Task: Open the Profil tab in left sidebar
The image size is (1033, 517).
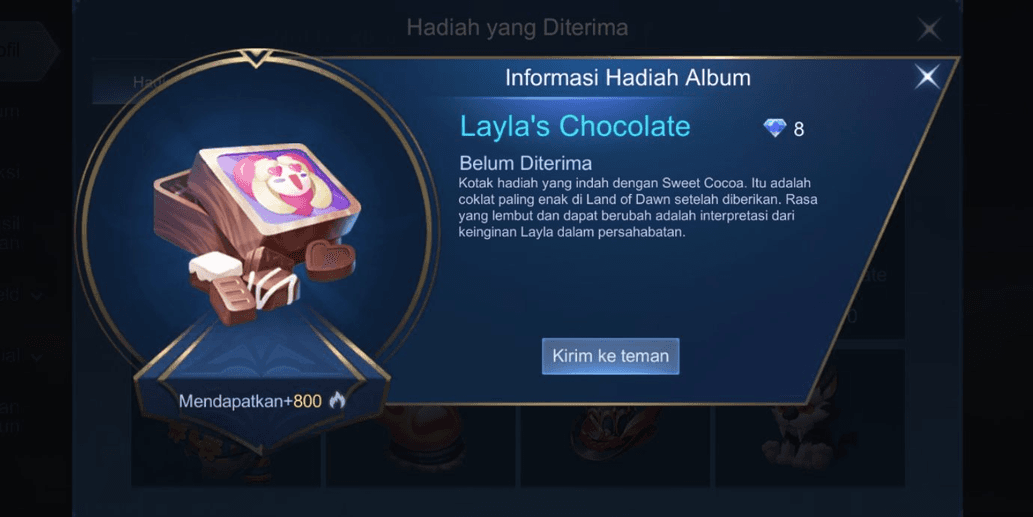Action: [x=25, y=51]
